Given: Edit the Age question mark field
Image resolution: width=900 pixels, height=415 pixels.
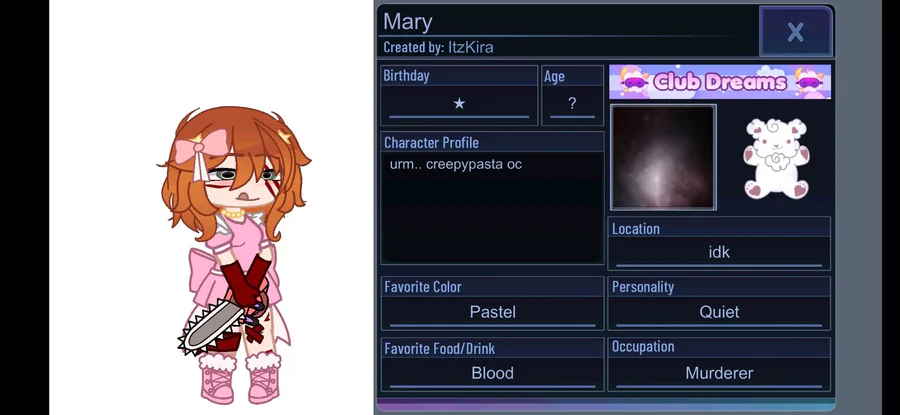Looking at the screenshot, I should click(572, 104).
